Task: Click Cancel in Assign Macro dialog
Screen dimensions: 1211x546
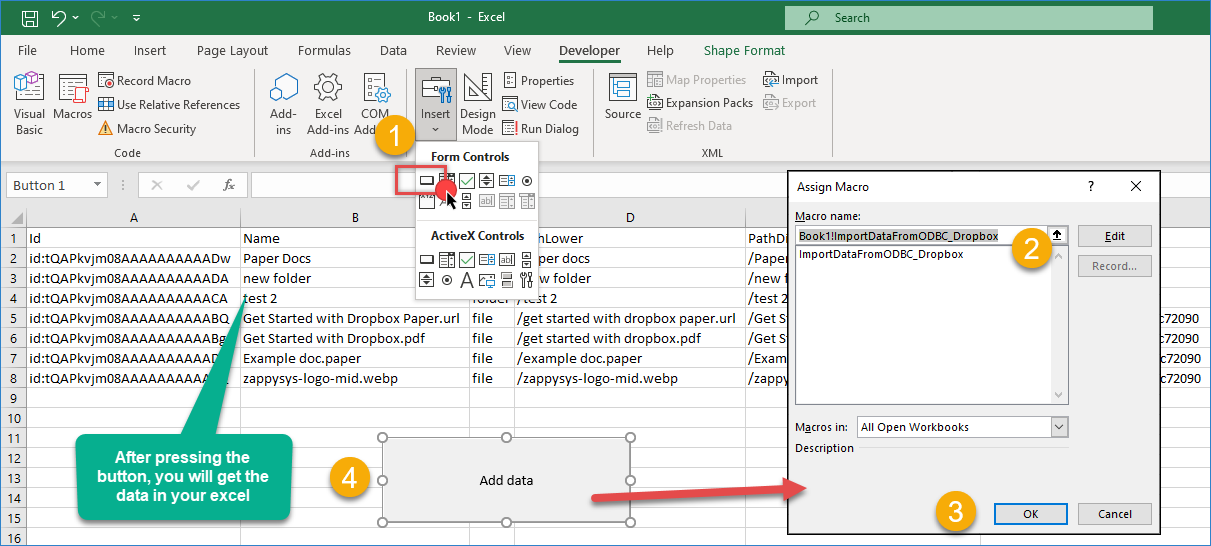Action: click(1115, 514)
